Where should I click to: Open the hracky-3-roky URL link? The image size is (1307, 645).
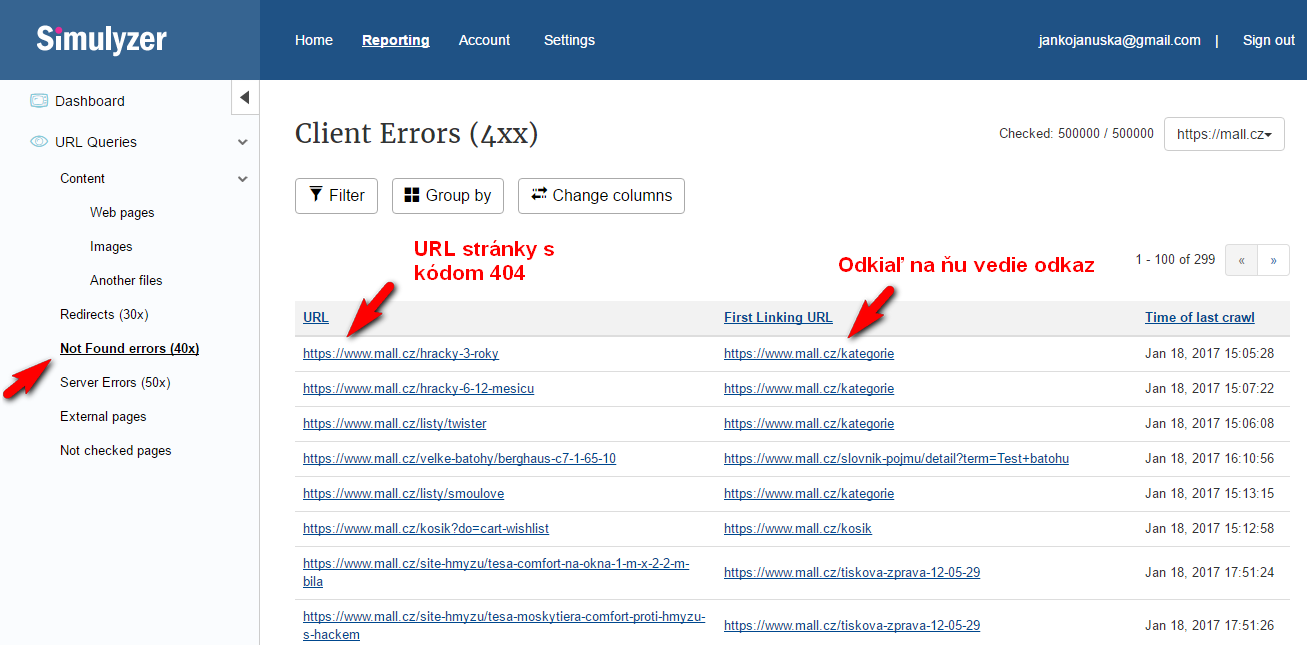(401, 353)
